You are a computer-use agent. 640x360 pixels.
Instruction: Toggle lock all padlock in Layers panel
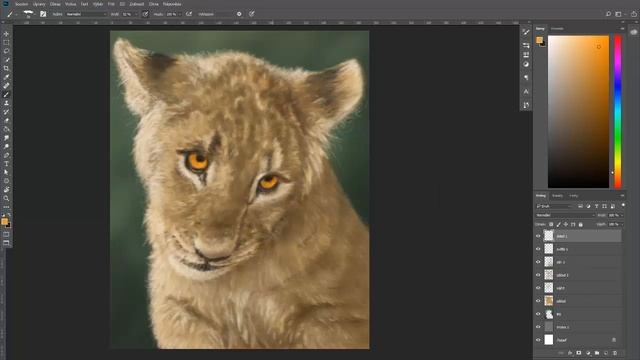coord(580,224)
